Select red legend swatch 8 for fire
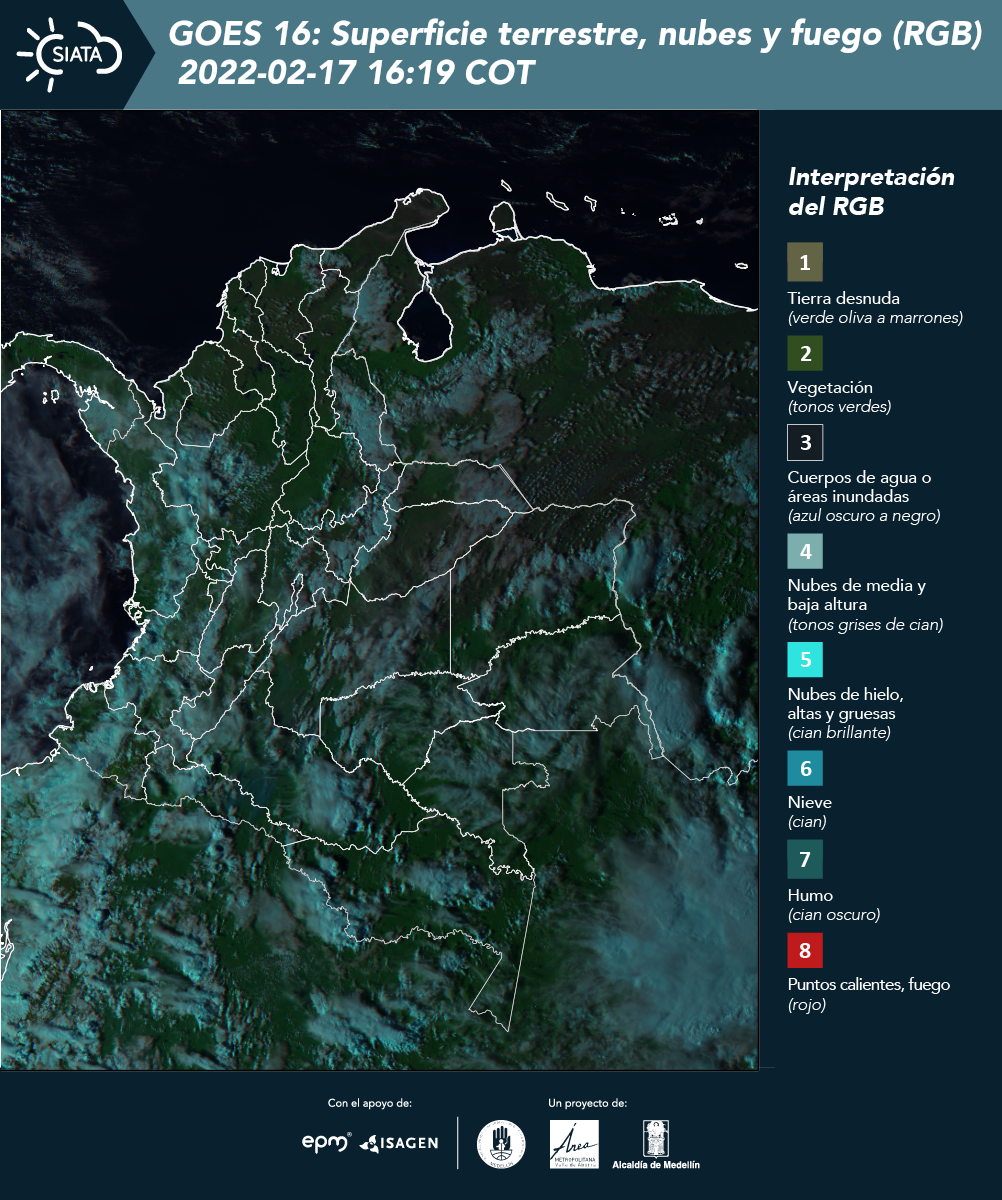The width and height of the screenshot is (1002, 1200). pyautogui.click(x=805, y=949)
